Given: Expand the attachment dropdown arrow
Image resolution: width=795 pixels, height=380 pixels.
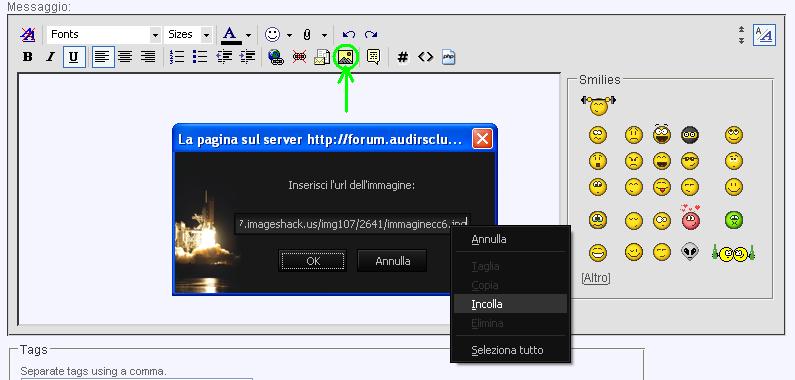Looking at the screenshot, I should point(324,35).
